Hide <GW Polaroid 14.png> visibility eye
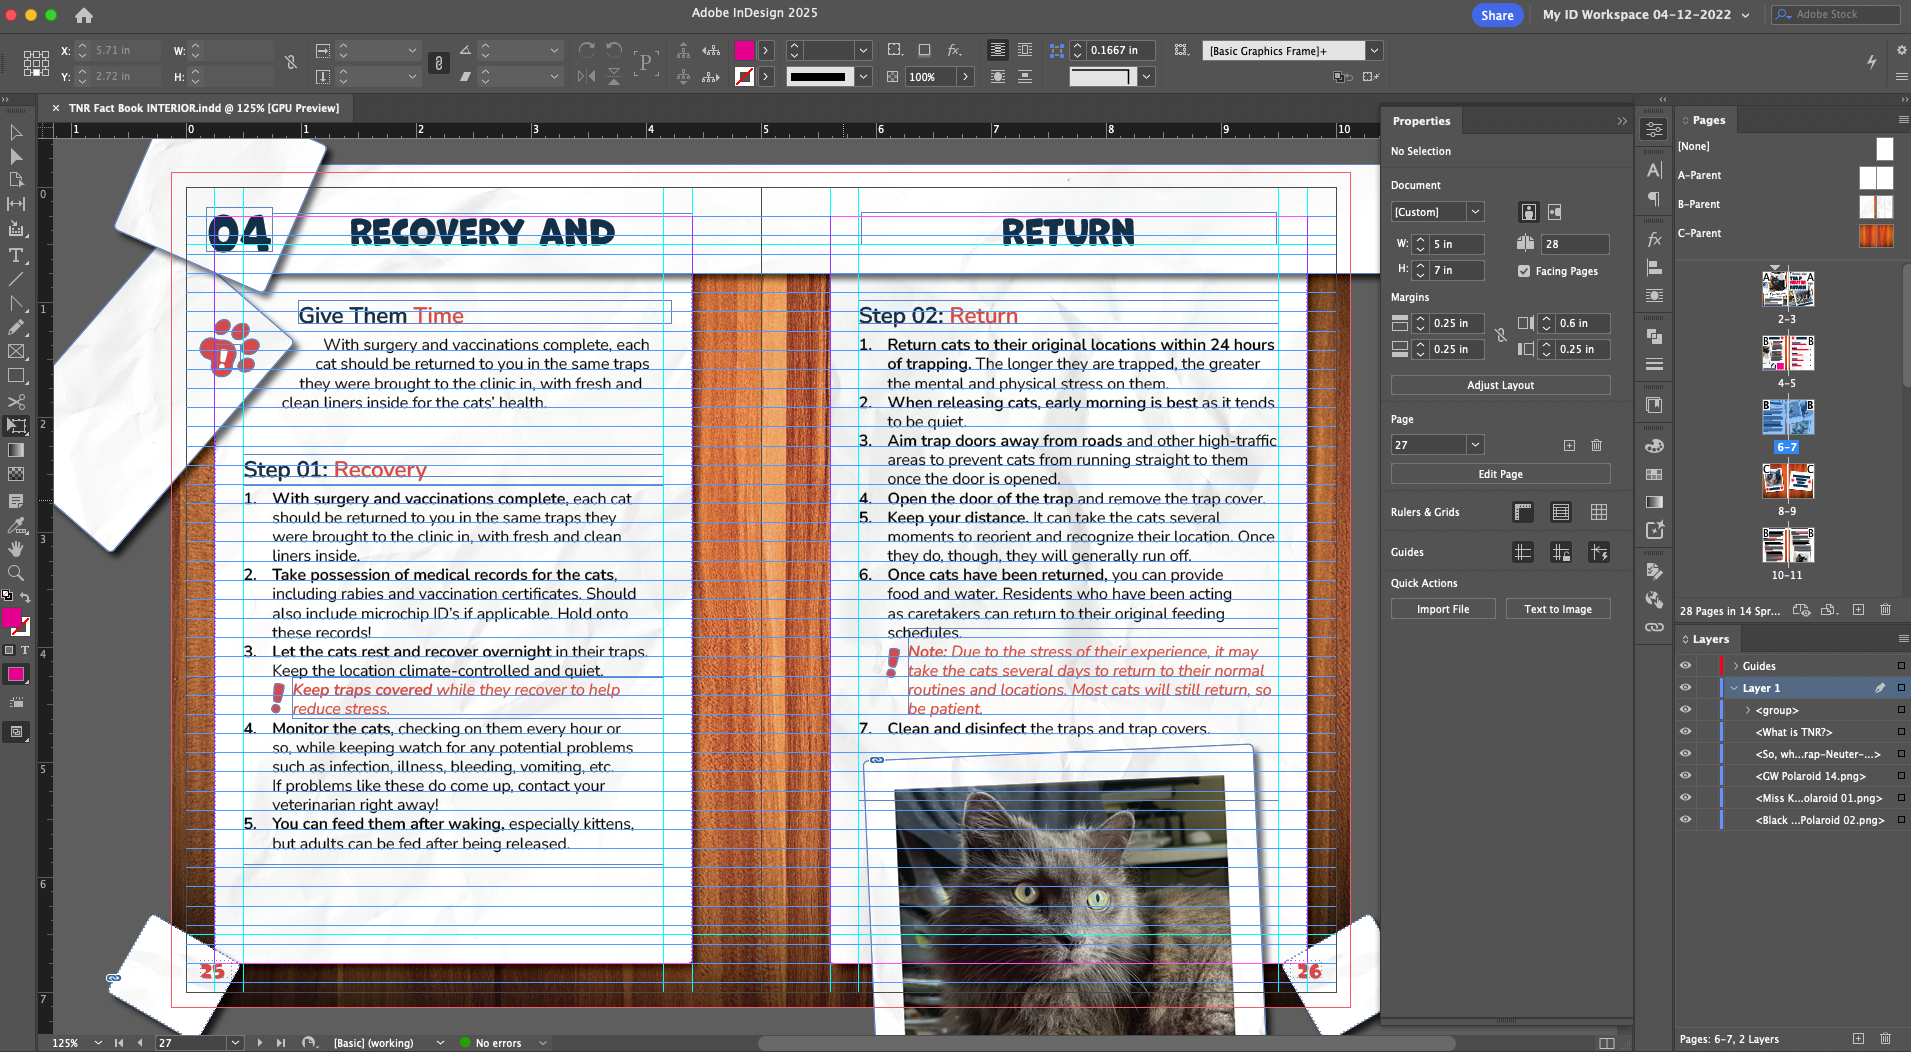 [x=1686, y=776]
